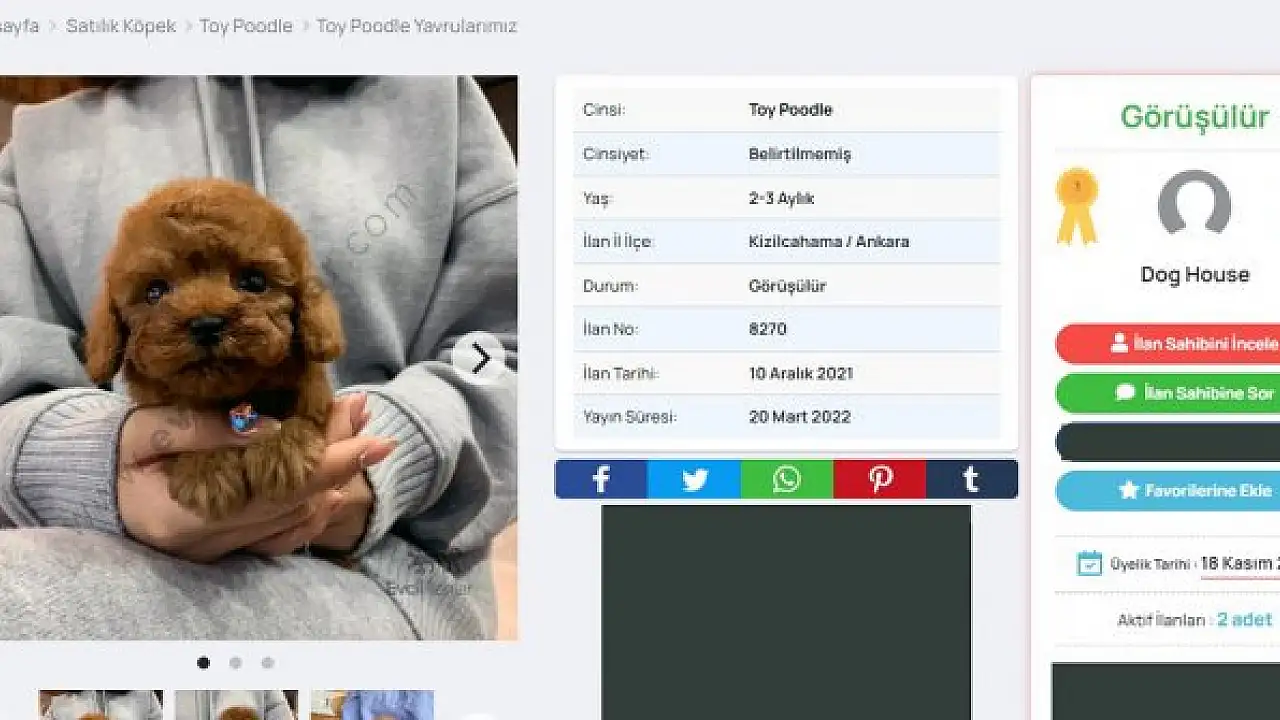Image resolution: width=1280 pixels, height=720 pixels.
Task: Jump to third carousel dot
Action: tap(268, 662)
